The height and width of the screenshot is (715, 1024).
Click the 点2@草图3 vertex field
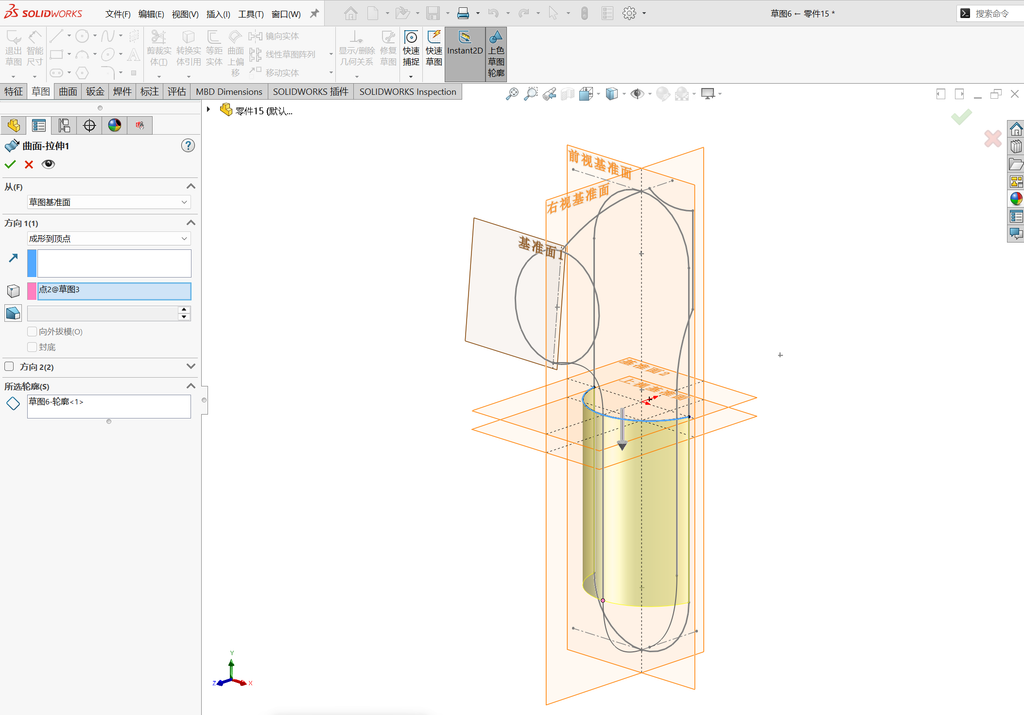pos(114,291)
